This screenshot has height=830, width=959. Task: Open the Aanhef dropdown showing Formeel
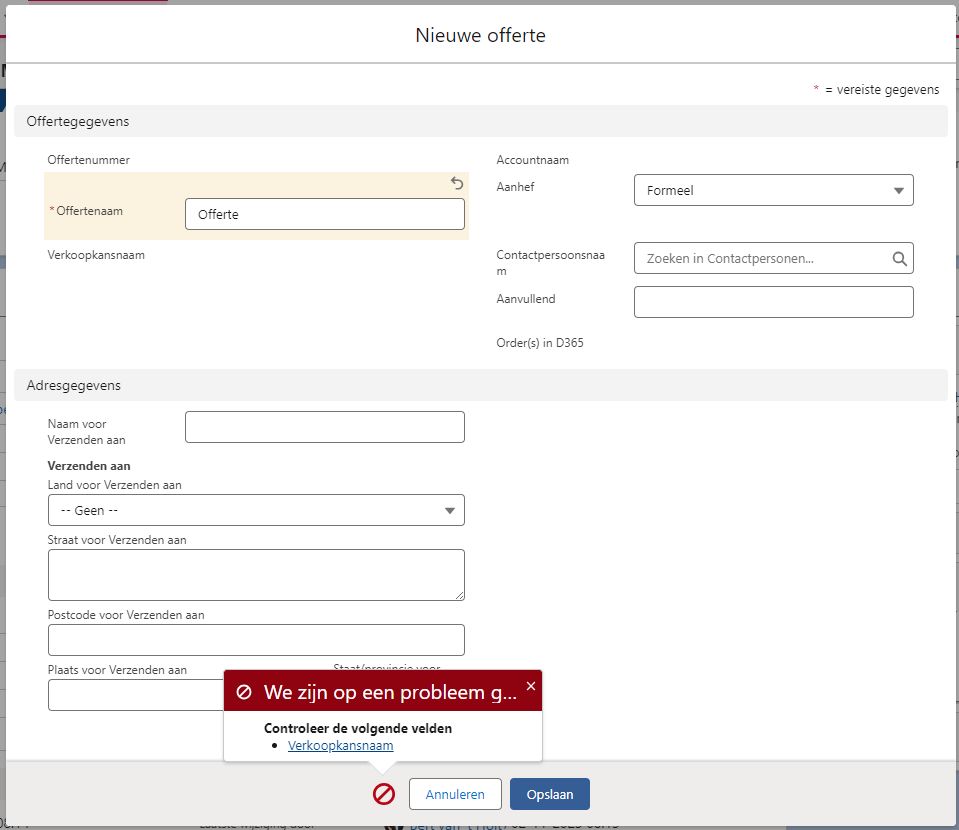click(774, 190)
